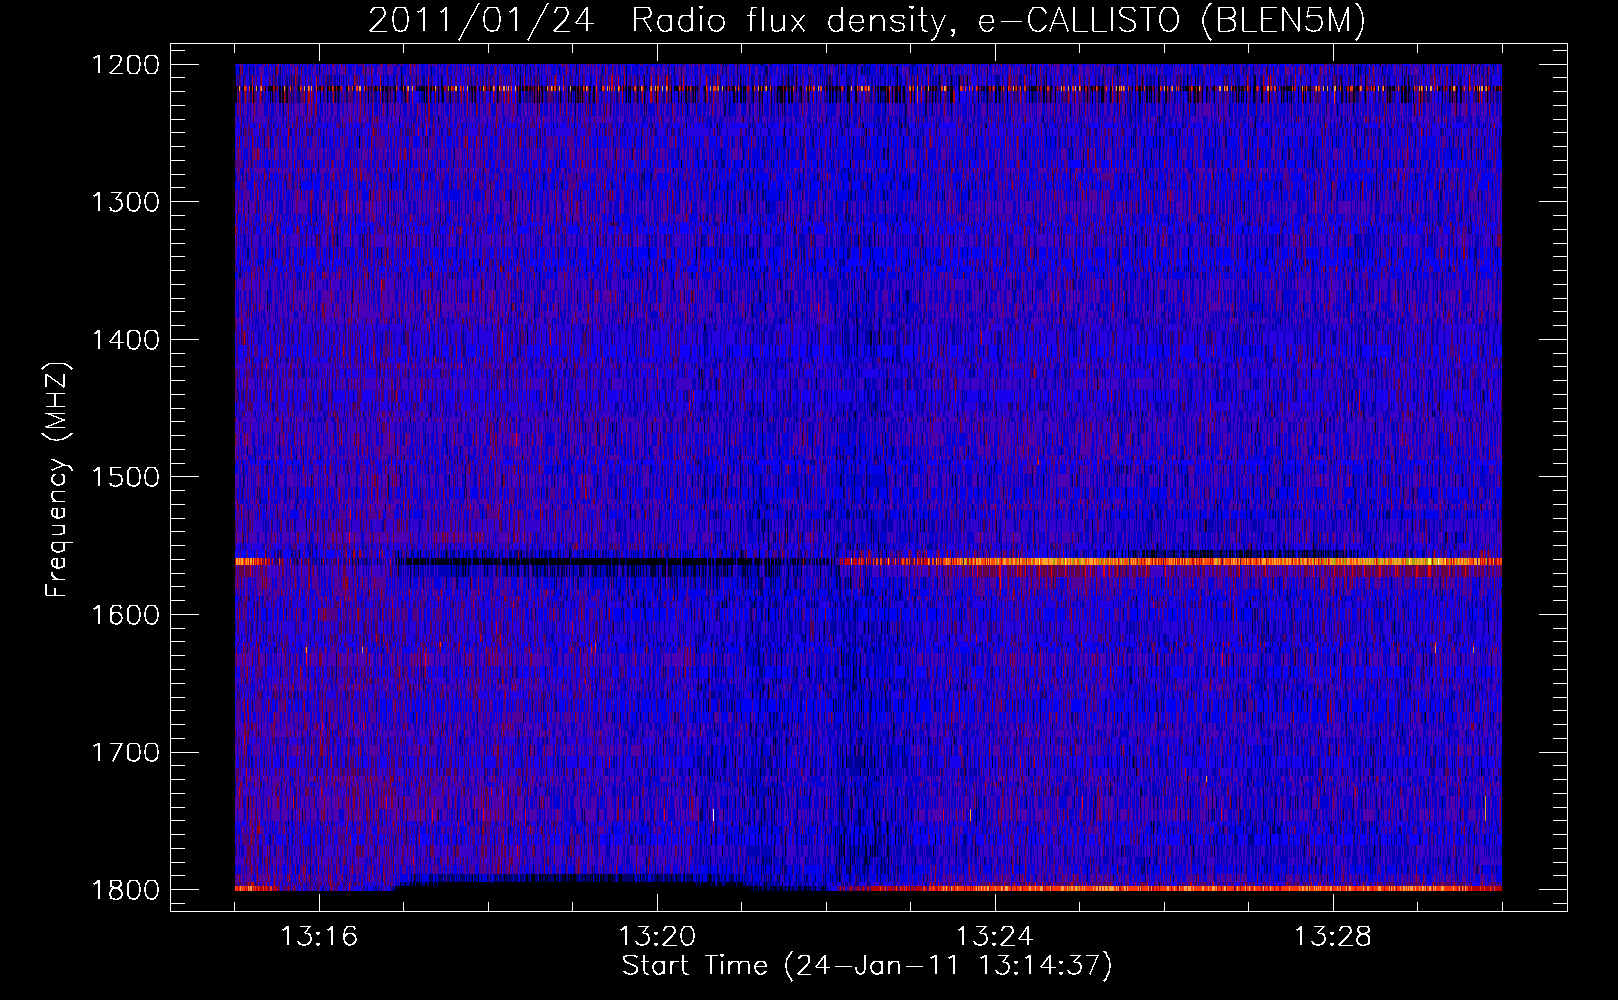This screenshot has height=1000, width=1618.
Task: Click the 1600 frequency tick label
Action: 125,615
